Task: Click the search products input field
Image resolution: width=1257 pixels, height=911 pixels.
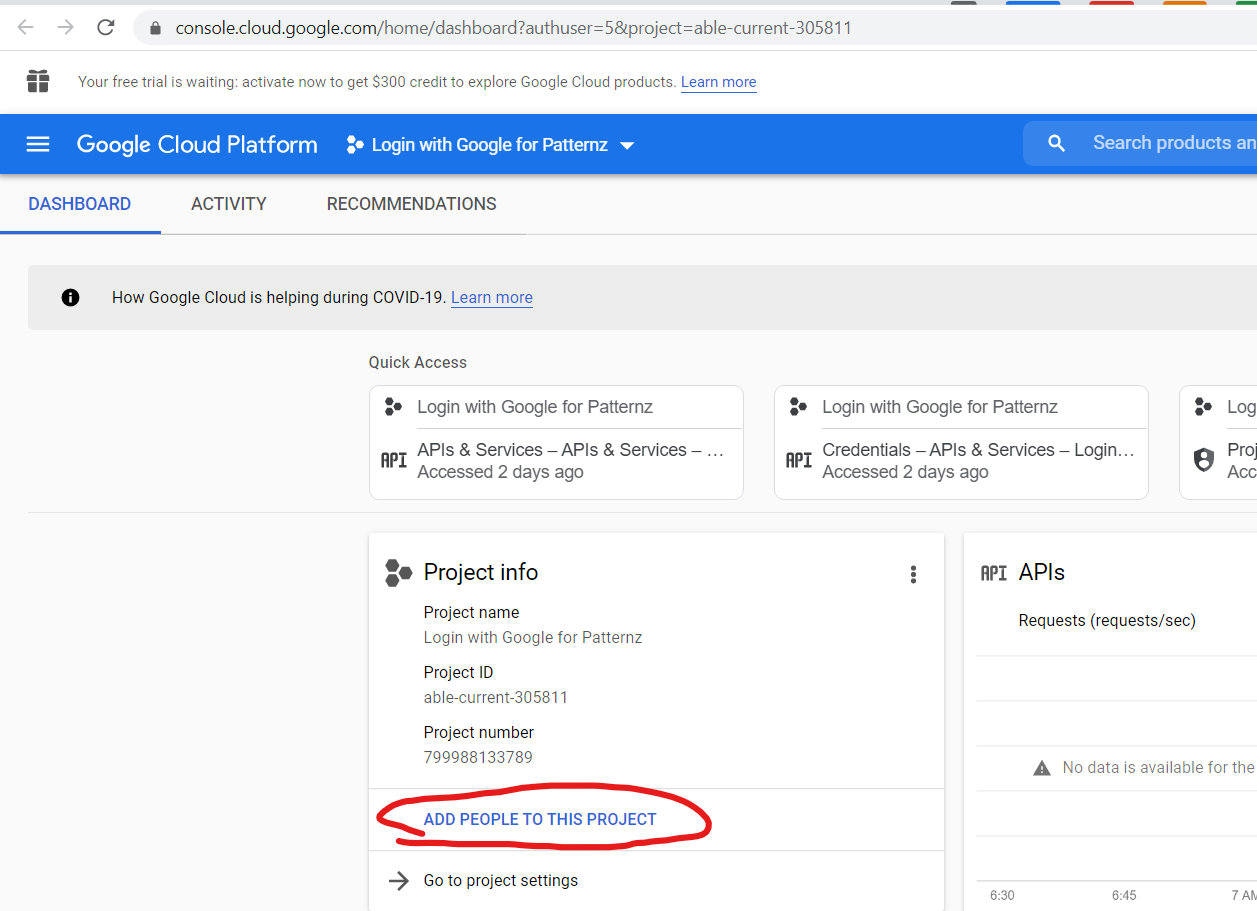Action: point(1172,143)
